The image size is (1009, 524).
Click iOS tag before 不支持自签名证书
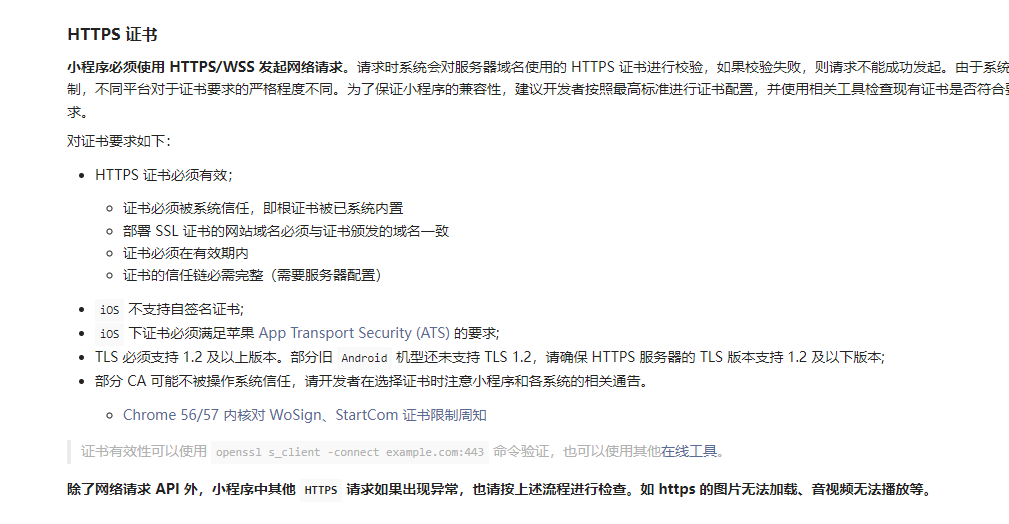(x=109, y=310)
